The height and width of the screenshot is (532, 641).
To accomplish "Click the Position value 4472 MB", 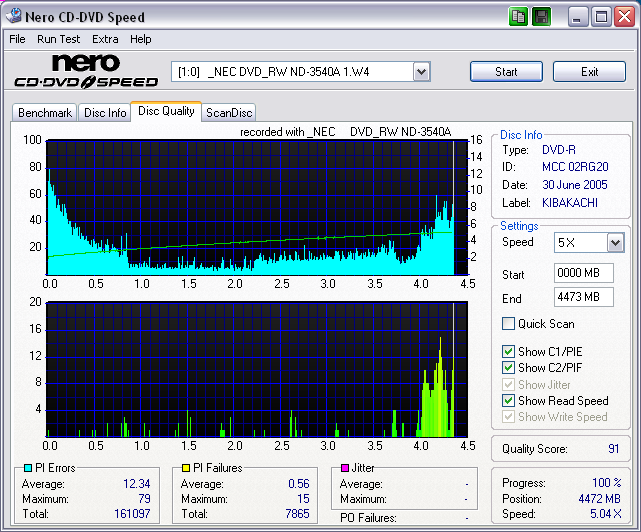I will 599,499.
